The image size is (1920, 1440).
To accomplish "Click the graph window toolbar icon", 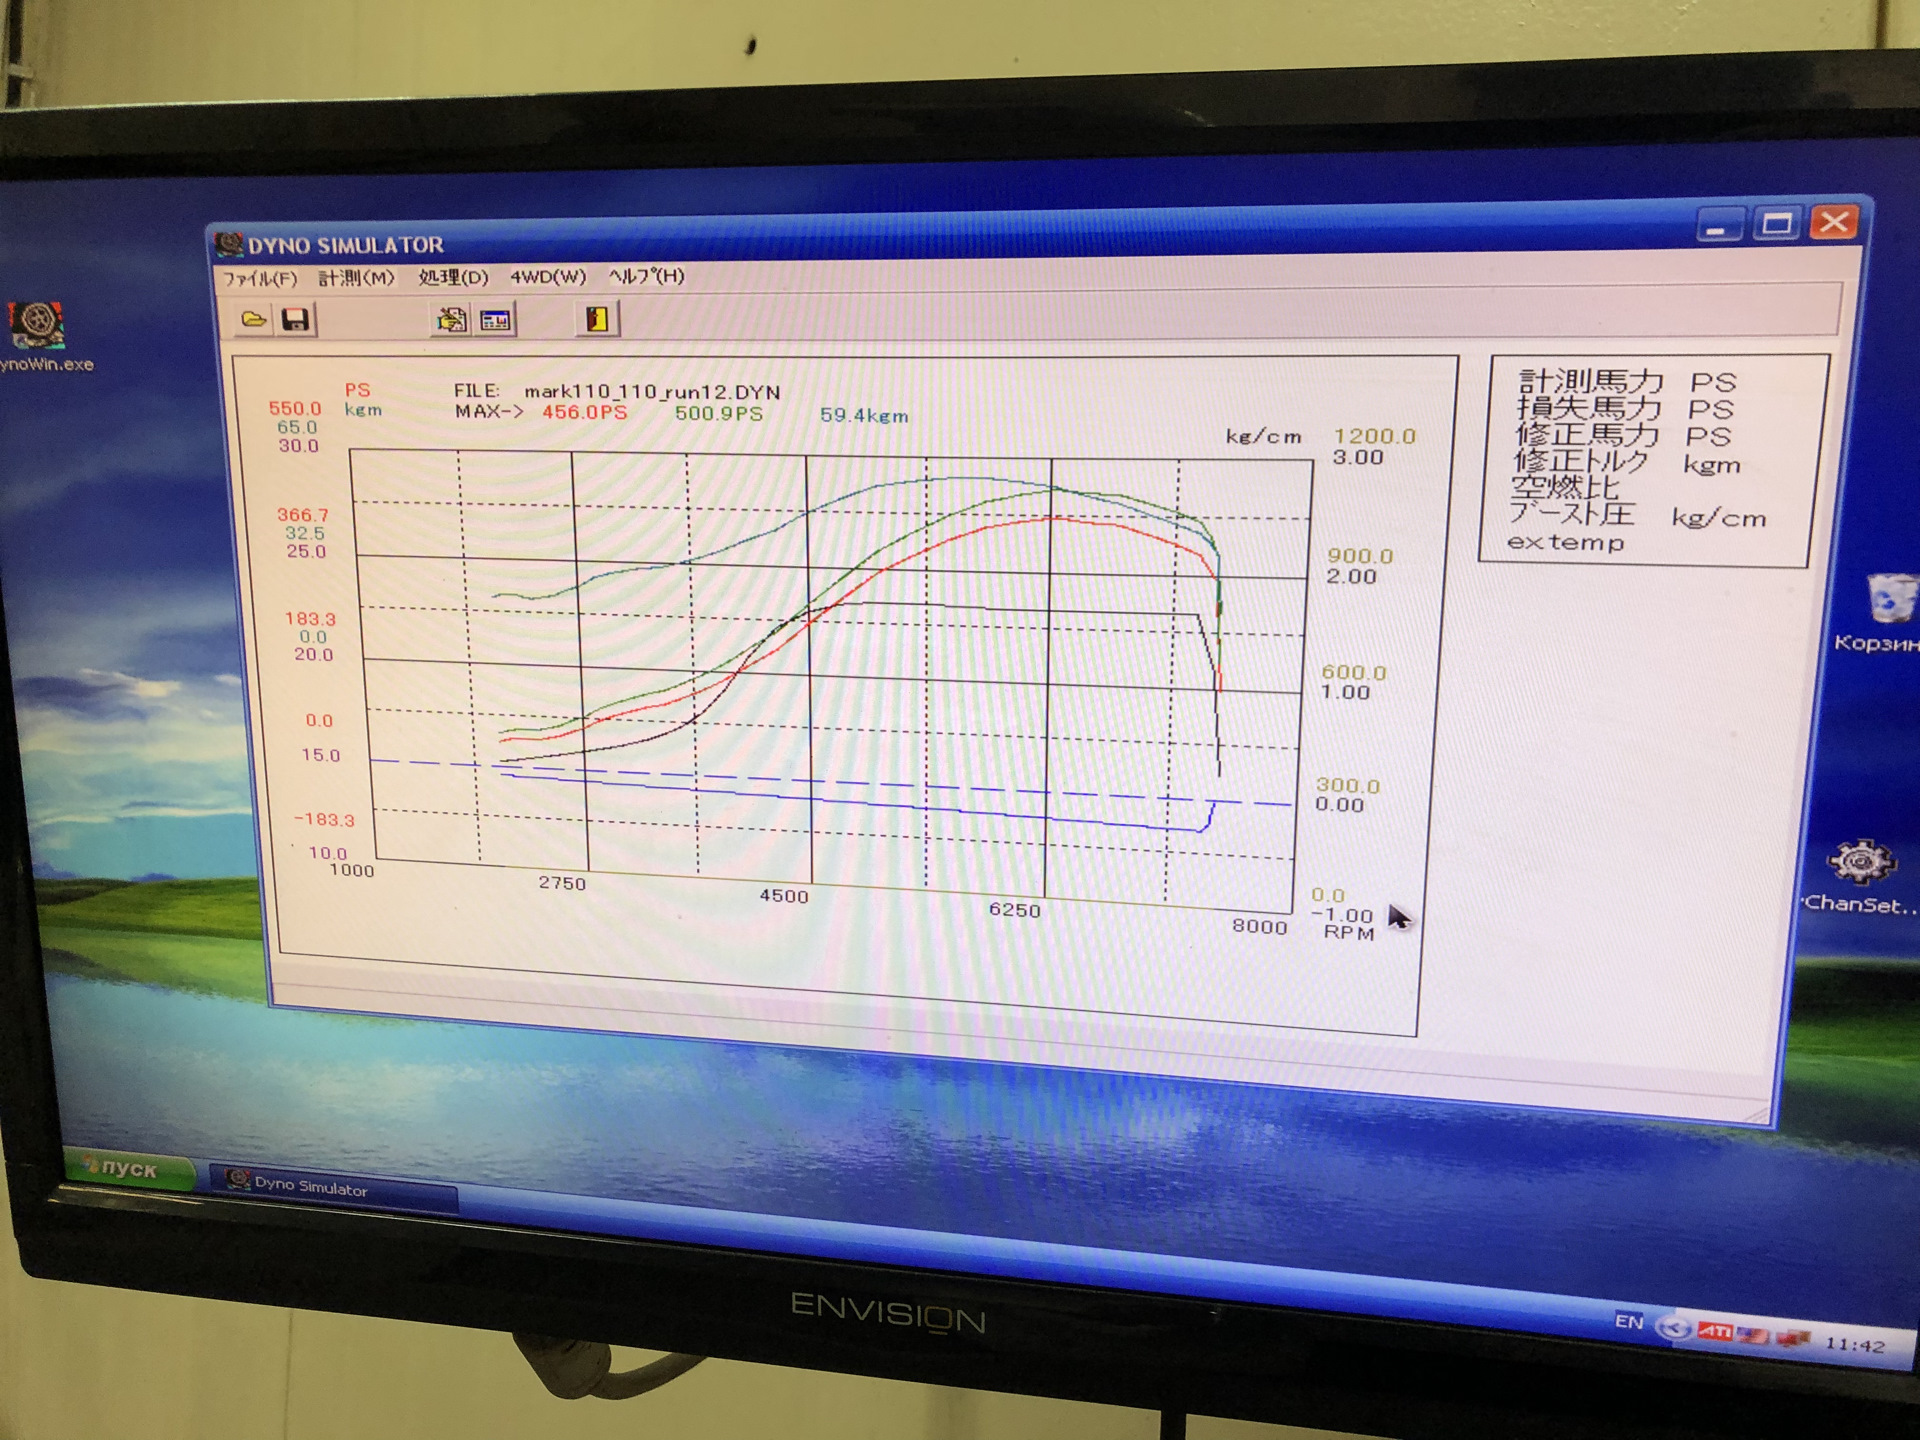I will (495, 320).
